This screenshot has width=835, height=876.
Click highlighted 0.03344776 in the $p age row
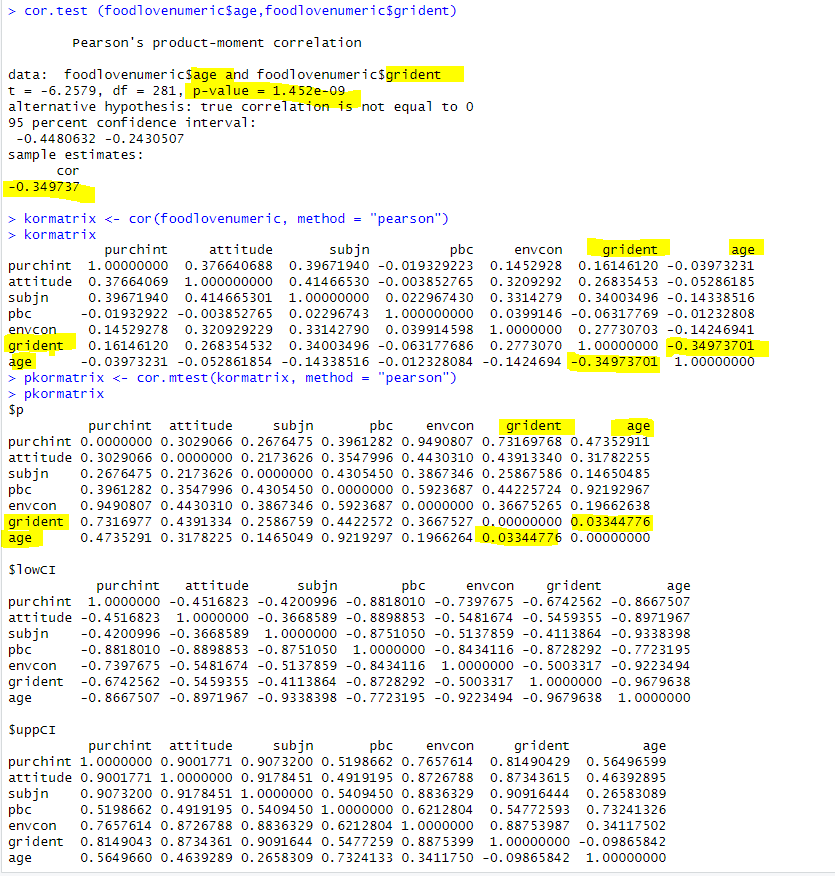(520, 538)
